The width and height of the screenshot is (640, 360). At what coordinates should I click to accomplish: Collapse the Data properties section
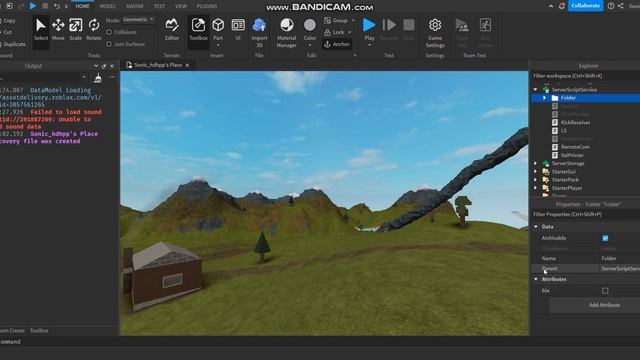[536, 227]
